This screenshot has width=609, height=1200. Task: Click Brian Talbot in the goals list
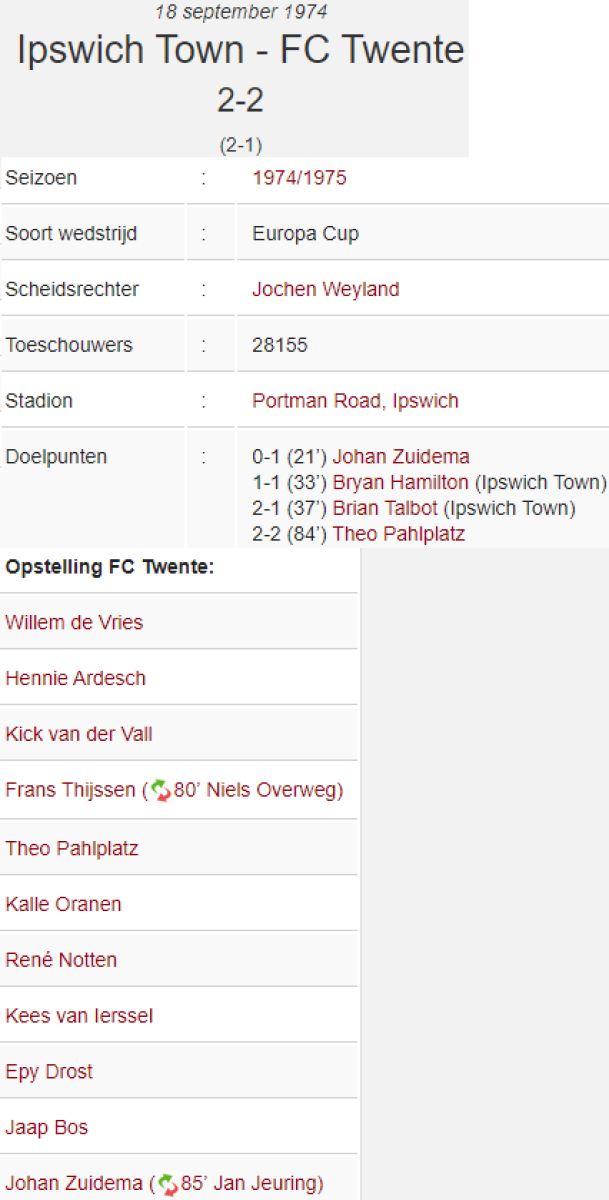pos(385,508)
